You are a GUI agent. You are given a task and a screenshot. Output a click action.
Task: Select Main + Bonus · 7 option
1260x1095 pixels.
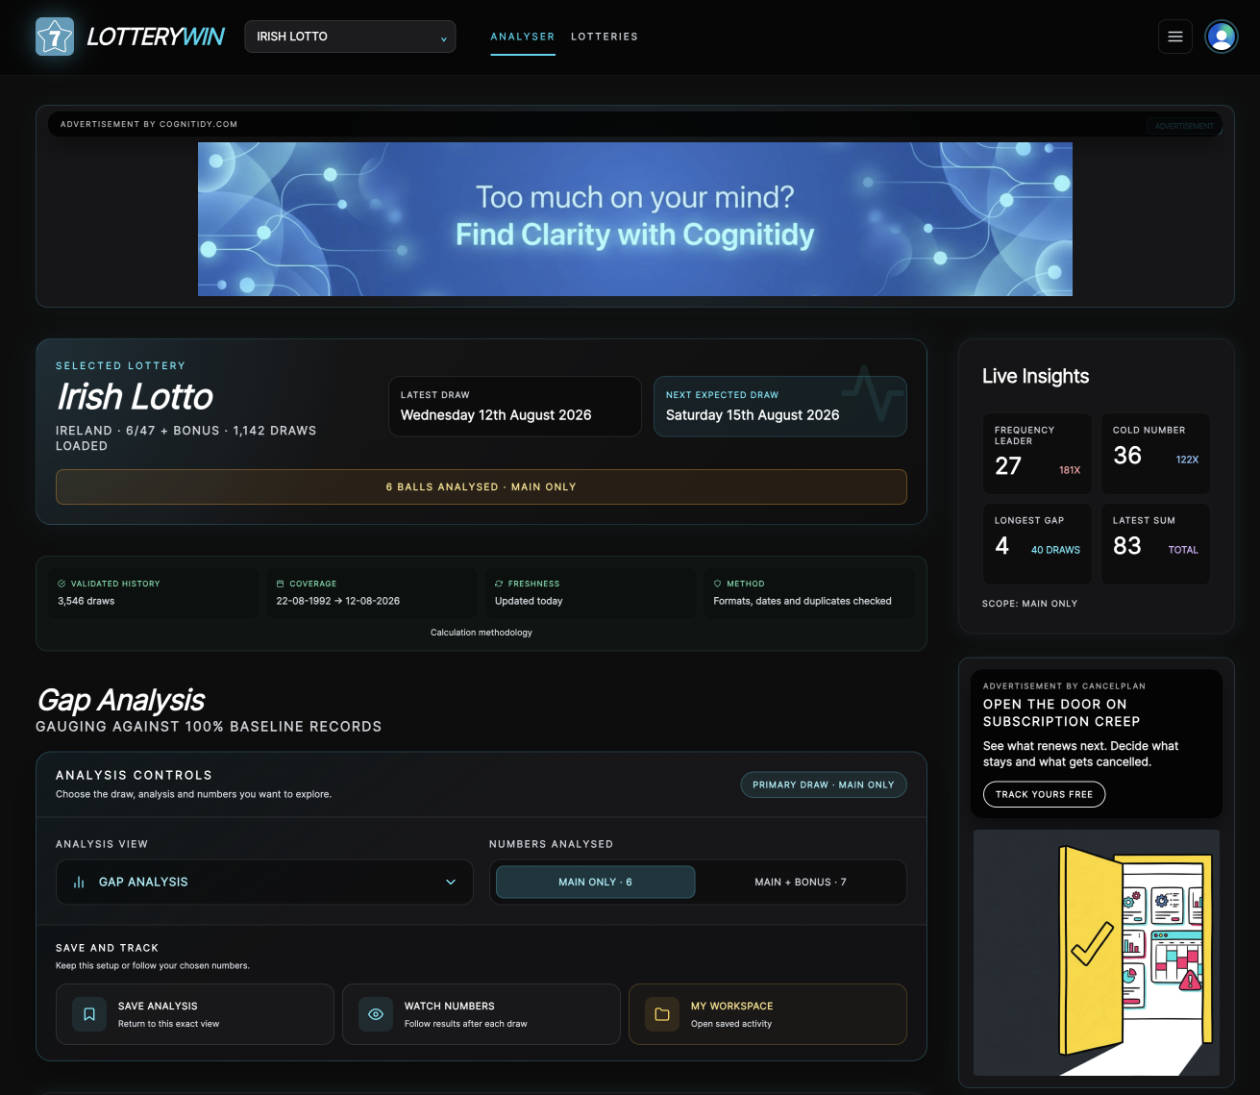800,882
